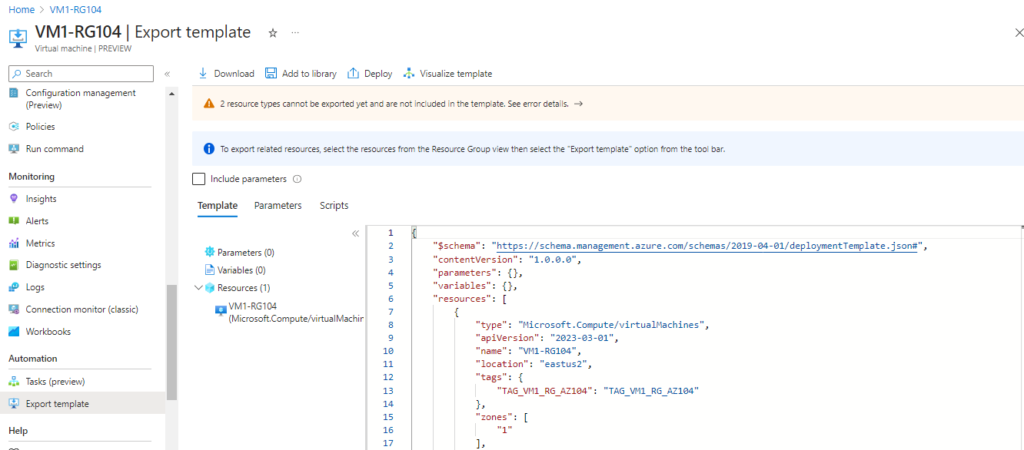The image size is (1024, 450).
Task: Click the Deploy upload icon
Action: click(x=353, y=74)
